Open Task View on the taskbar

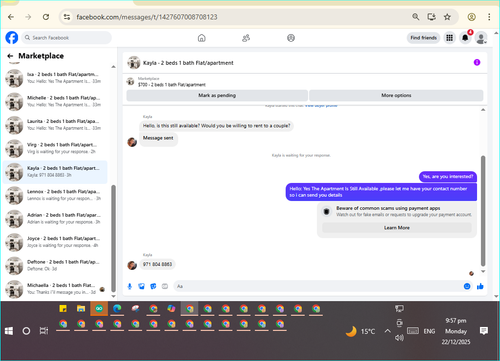coord(44,331)
